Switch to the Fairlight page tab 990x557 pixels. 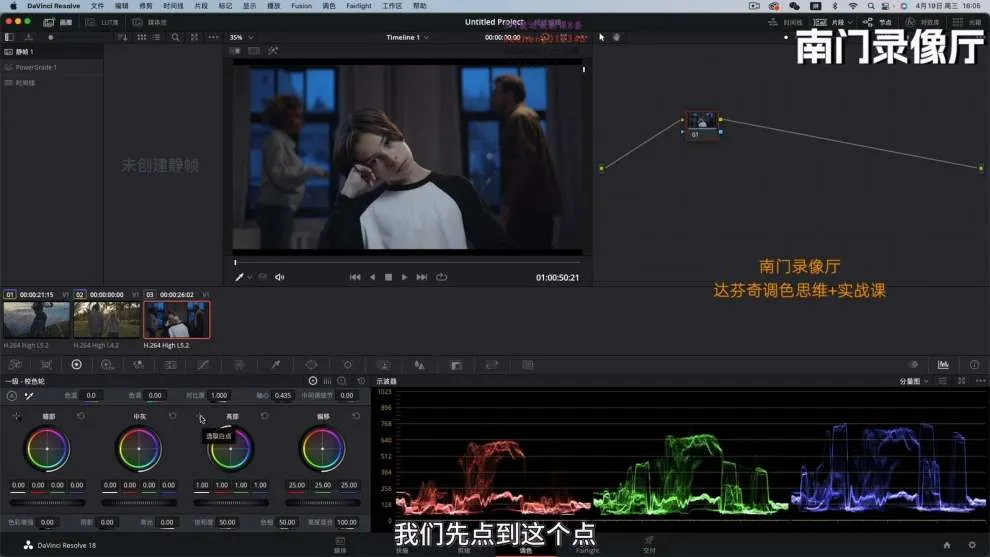[x=587, y=545]
